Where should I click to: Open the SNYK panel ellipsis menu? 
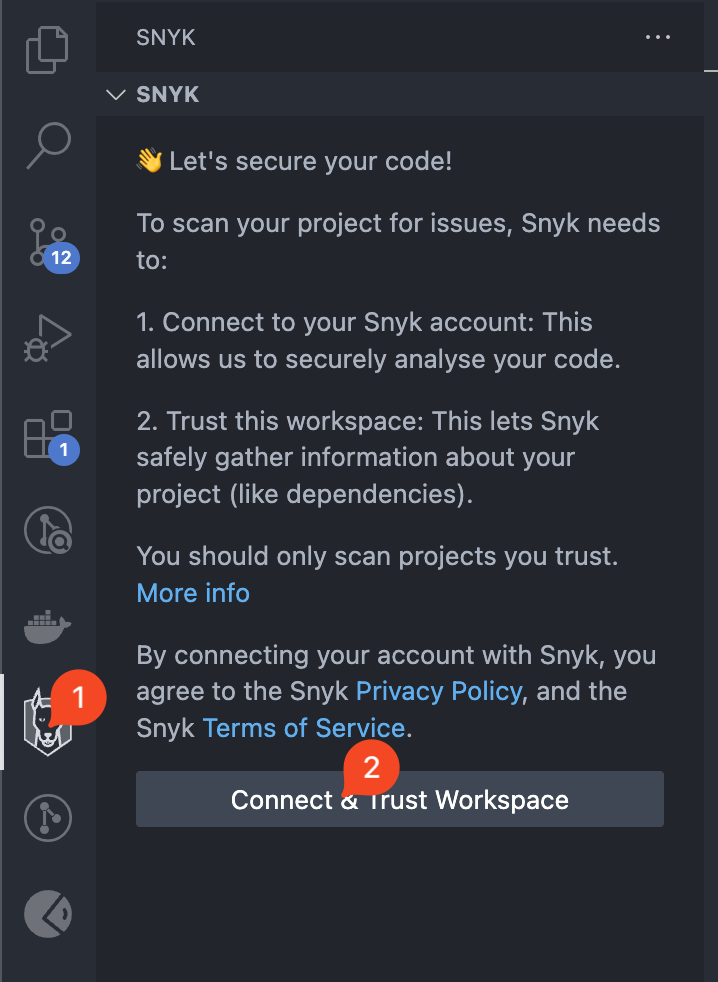[x=658, y=38]
